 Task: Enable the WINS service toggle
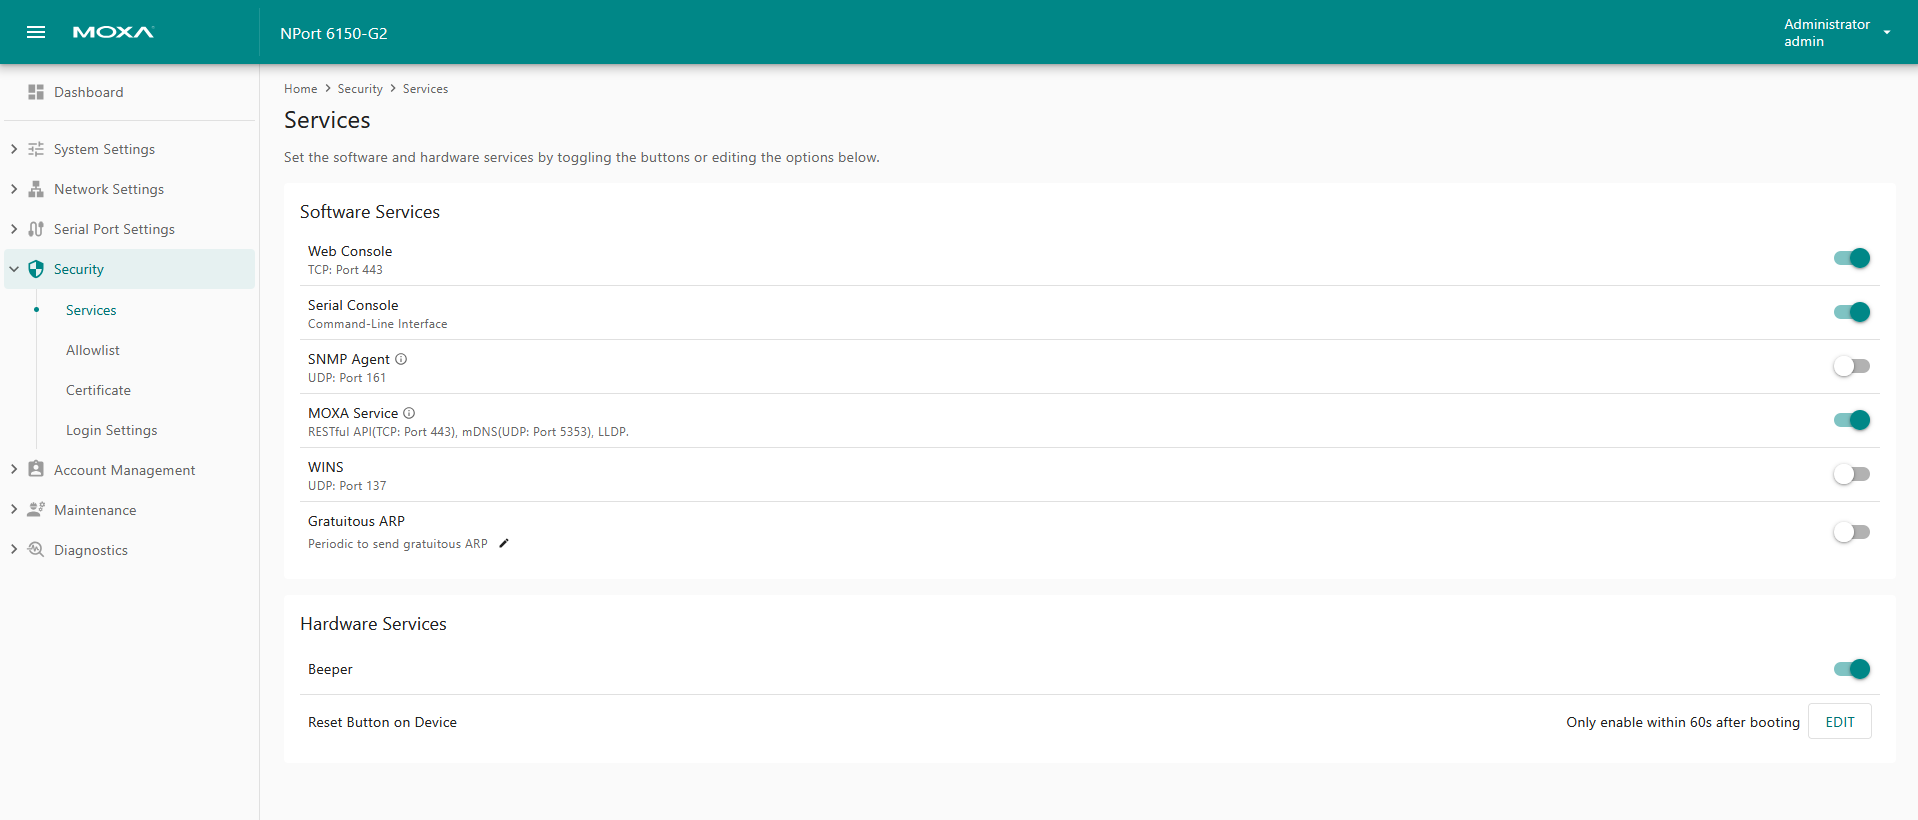coord(1851,474)
